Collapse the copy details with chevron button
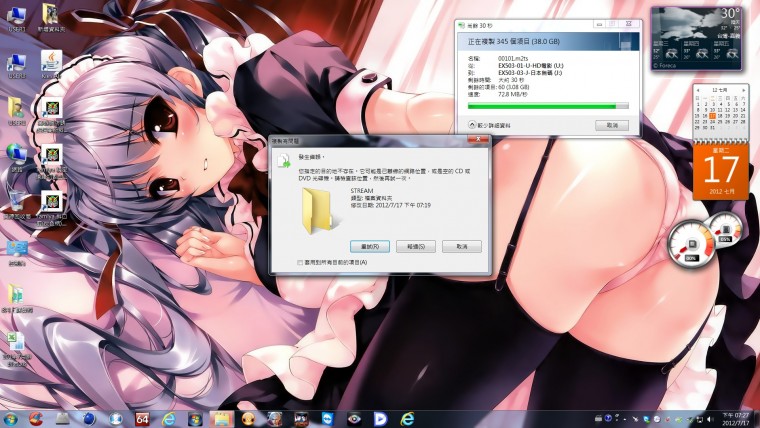The image size is (760, 428). click(472, 125)
